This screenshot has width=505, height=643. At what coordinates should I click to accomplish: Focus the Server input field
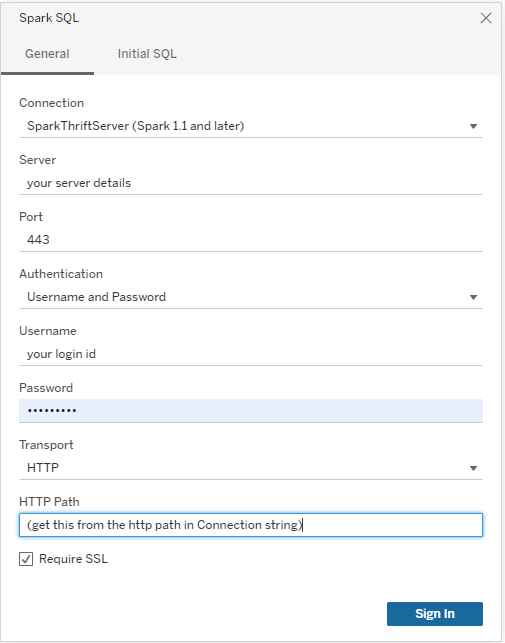(251, 183)
